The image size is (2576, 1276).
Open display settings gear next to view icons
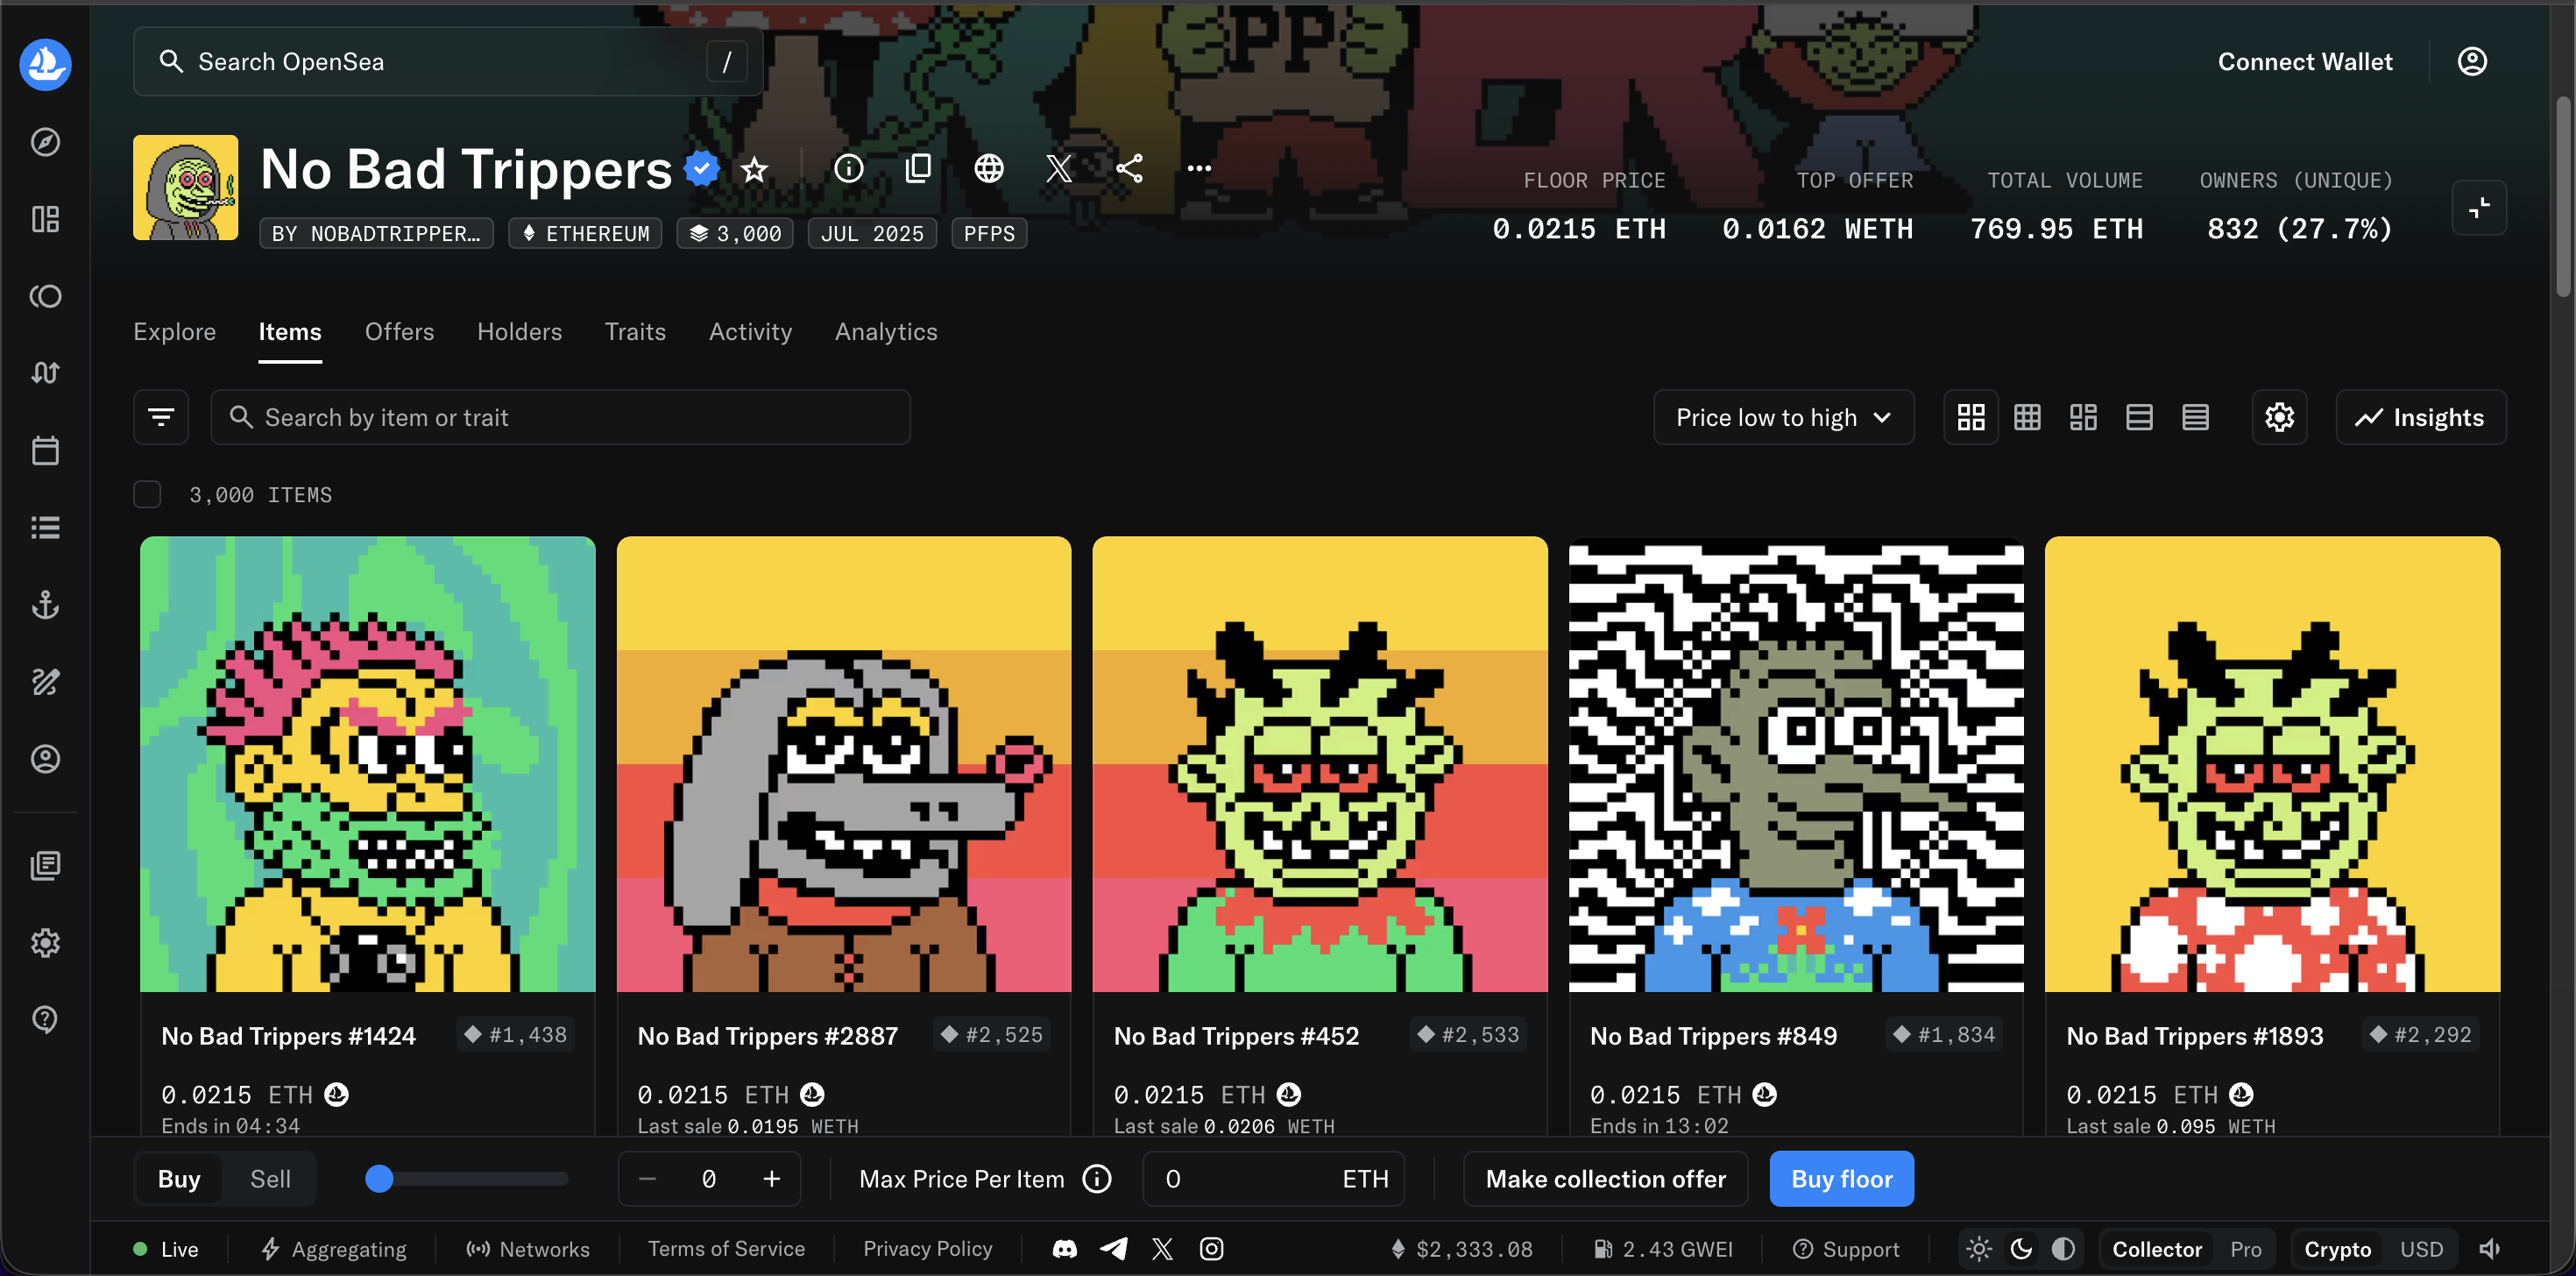click(x=2279, y=417)
